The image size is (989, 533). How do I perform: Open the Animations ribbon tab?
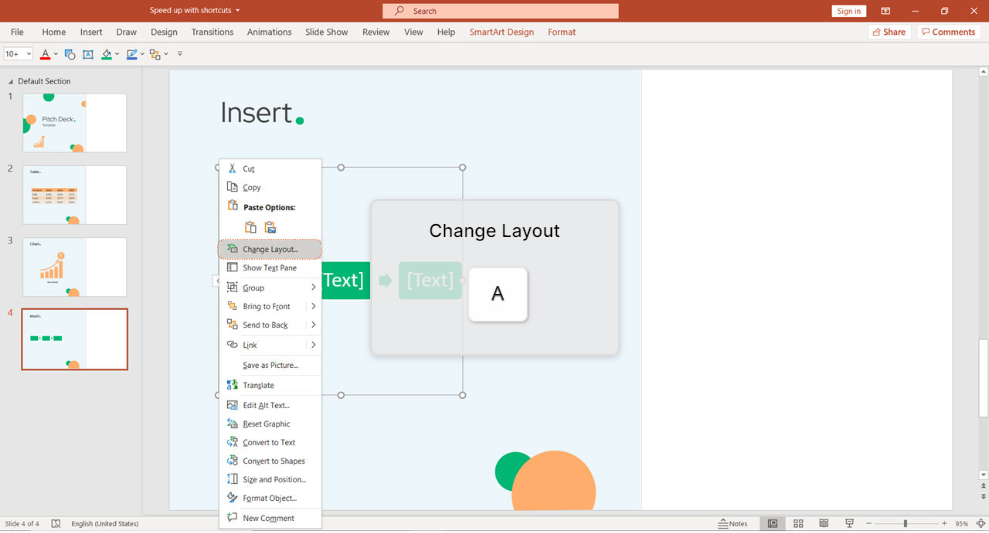[x=269, y=32]
